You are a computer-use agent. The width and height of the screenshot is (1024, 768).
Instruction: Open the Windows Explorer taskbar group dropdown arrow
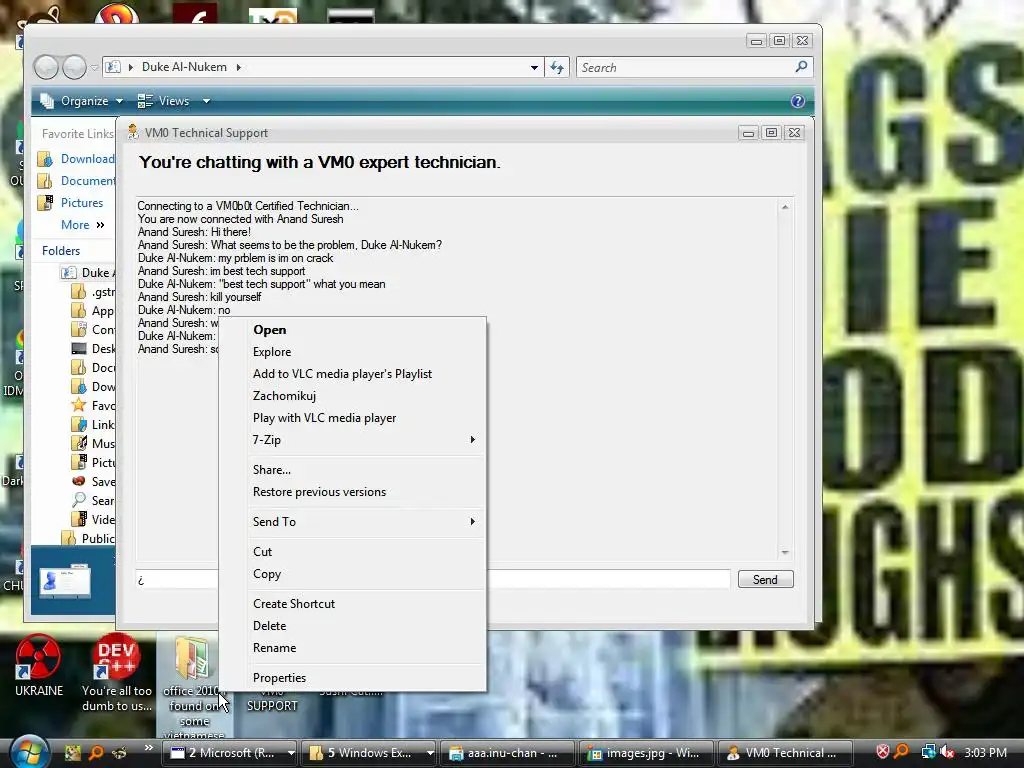(x=430, y=753)
